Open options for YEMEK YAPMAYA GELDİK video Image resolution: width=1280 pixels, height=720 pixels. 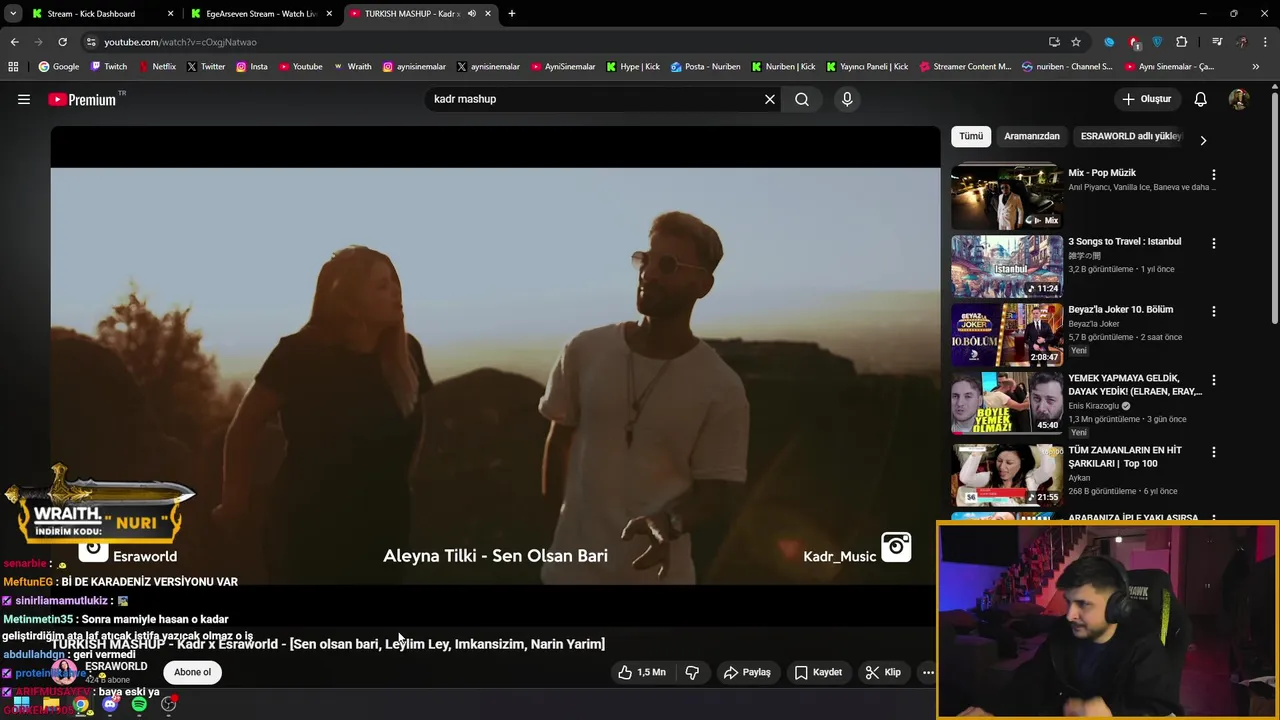1214,380
